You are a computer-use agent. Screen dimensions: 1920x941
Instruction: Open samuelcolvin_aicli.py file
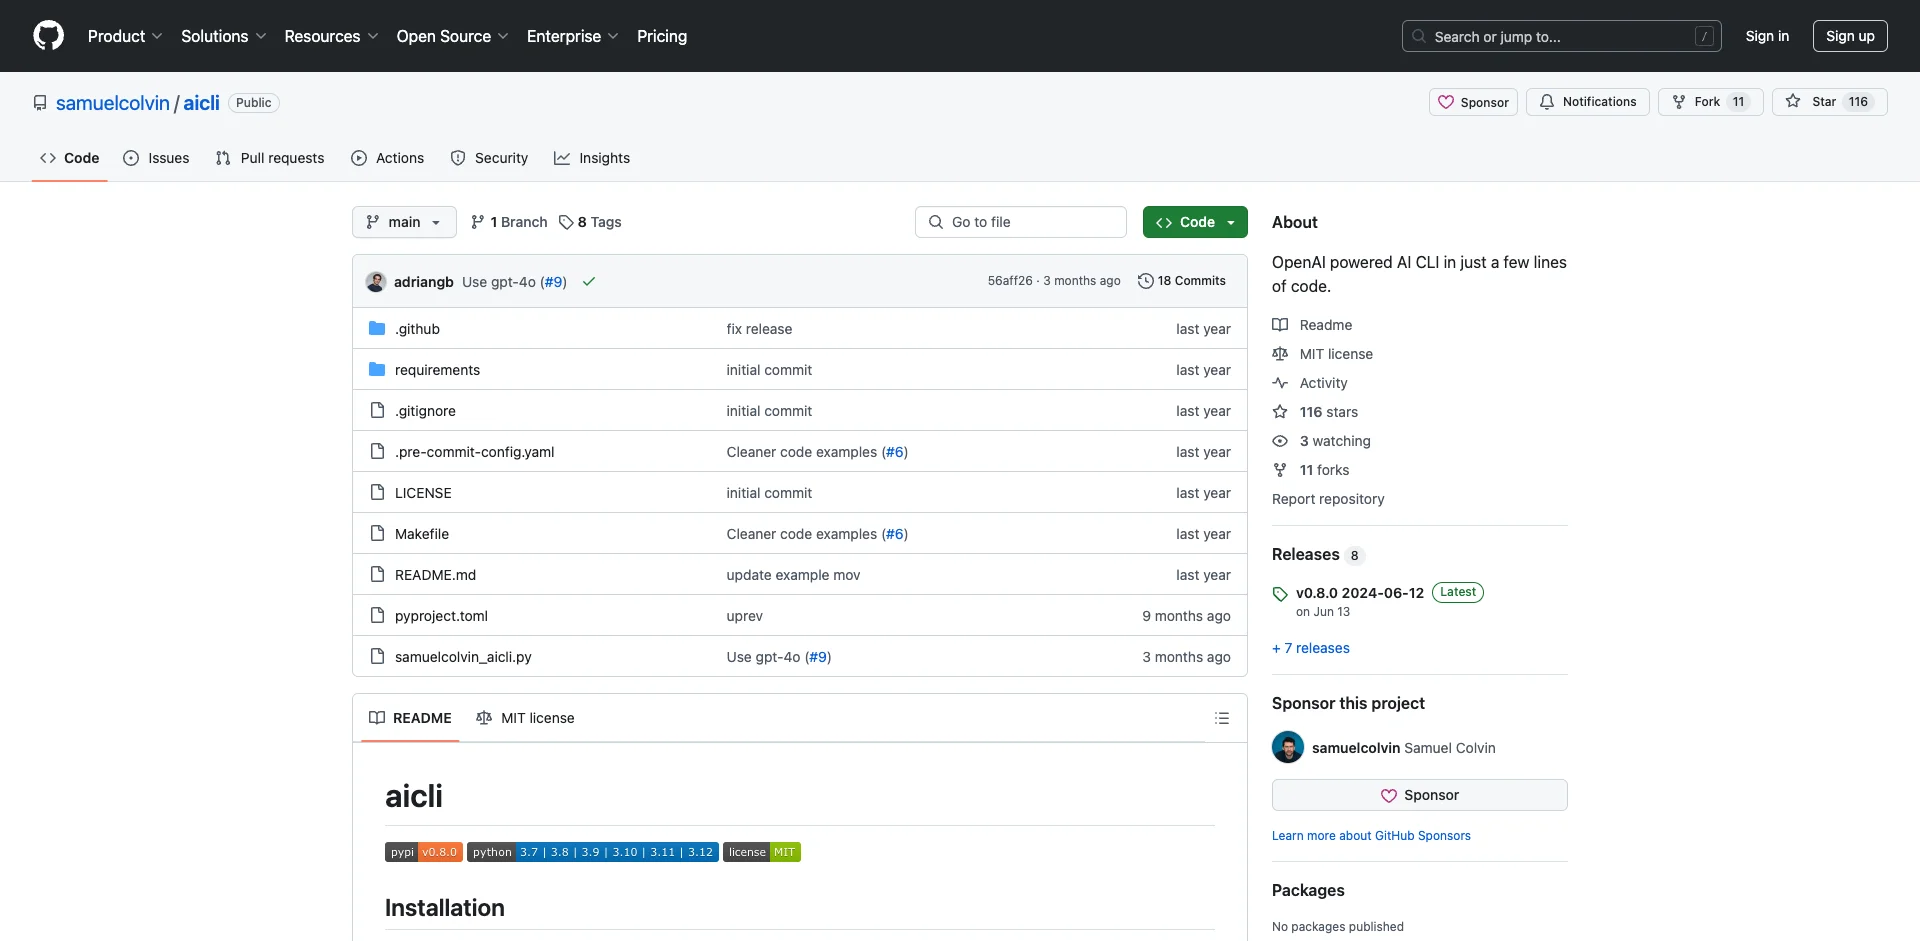pos(463,657)
